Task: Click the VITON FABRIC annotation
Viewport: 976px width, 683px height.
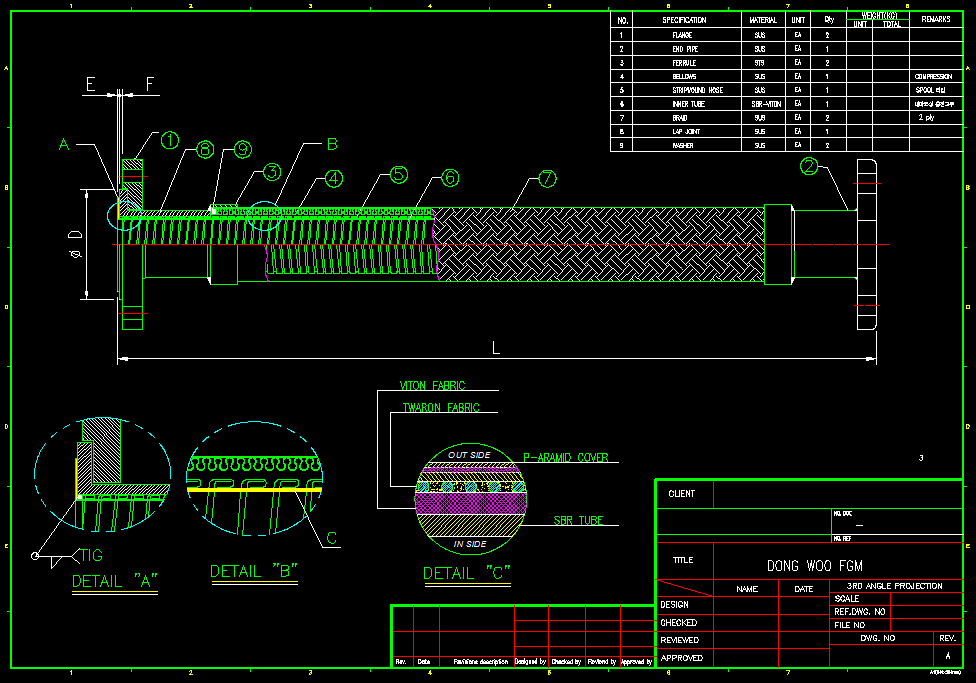Action: (433, 385)
